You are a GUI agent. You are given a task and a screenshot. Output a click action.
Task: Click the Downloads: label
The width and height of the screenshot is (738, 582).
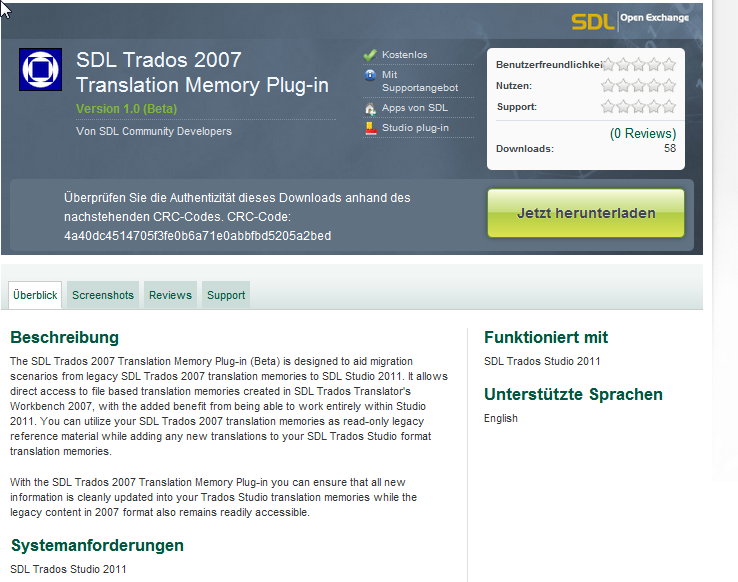pyautogui.click(x=525, y=149)
